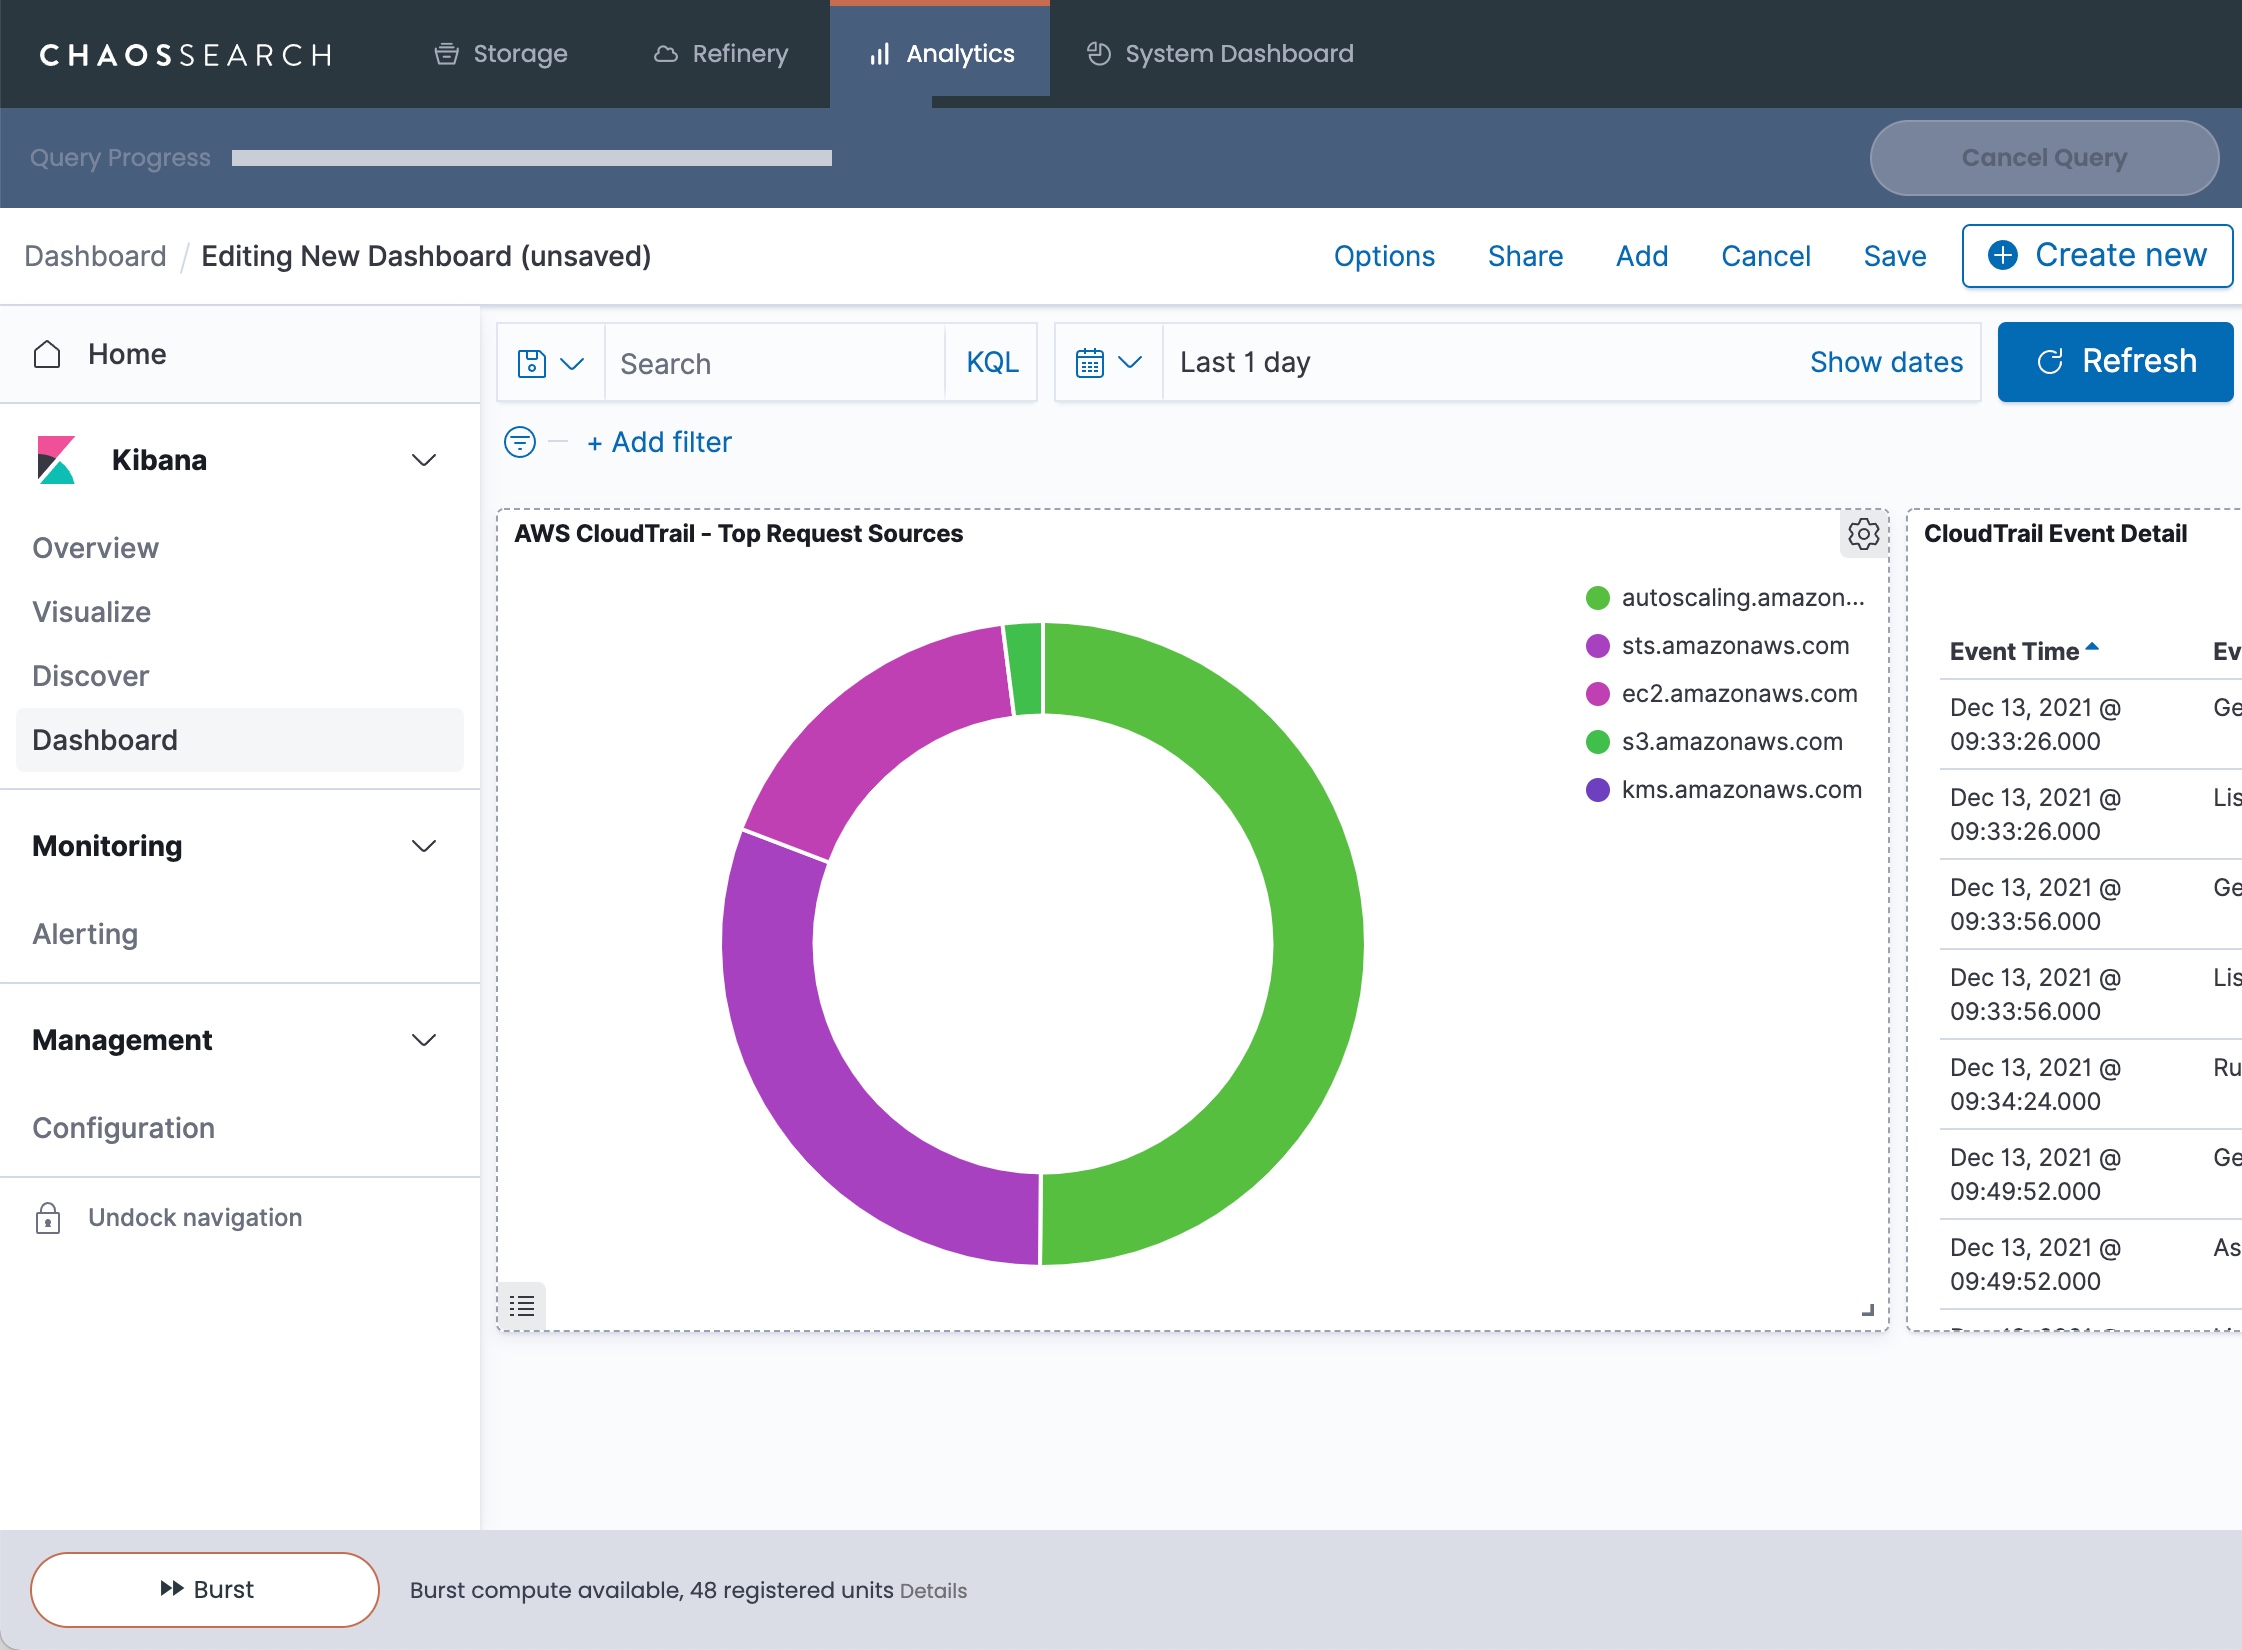2242x1650 pixels.
Task: Open Discover in the Kibana sidebar
Action: coord(91,676)
